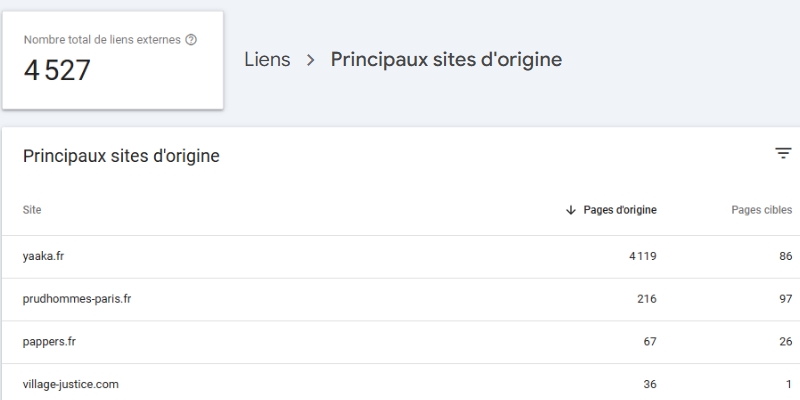
Task: Click the total external links card showing 4 527
Action: tap(112, 60)
